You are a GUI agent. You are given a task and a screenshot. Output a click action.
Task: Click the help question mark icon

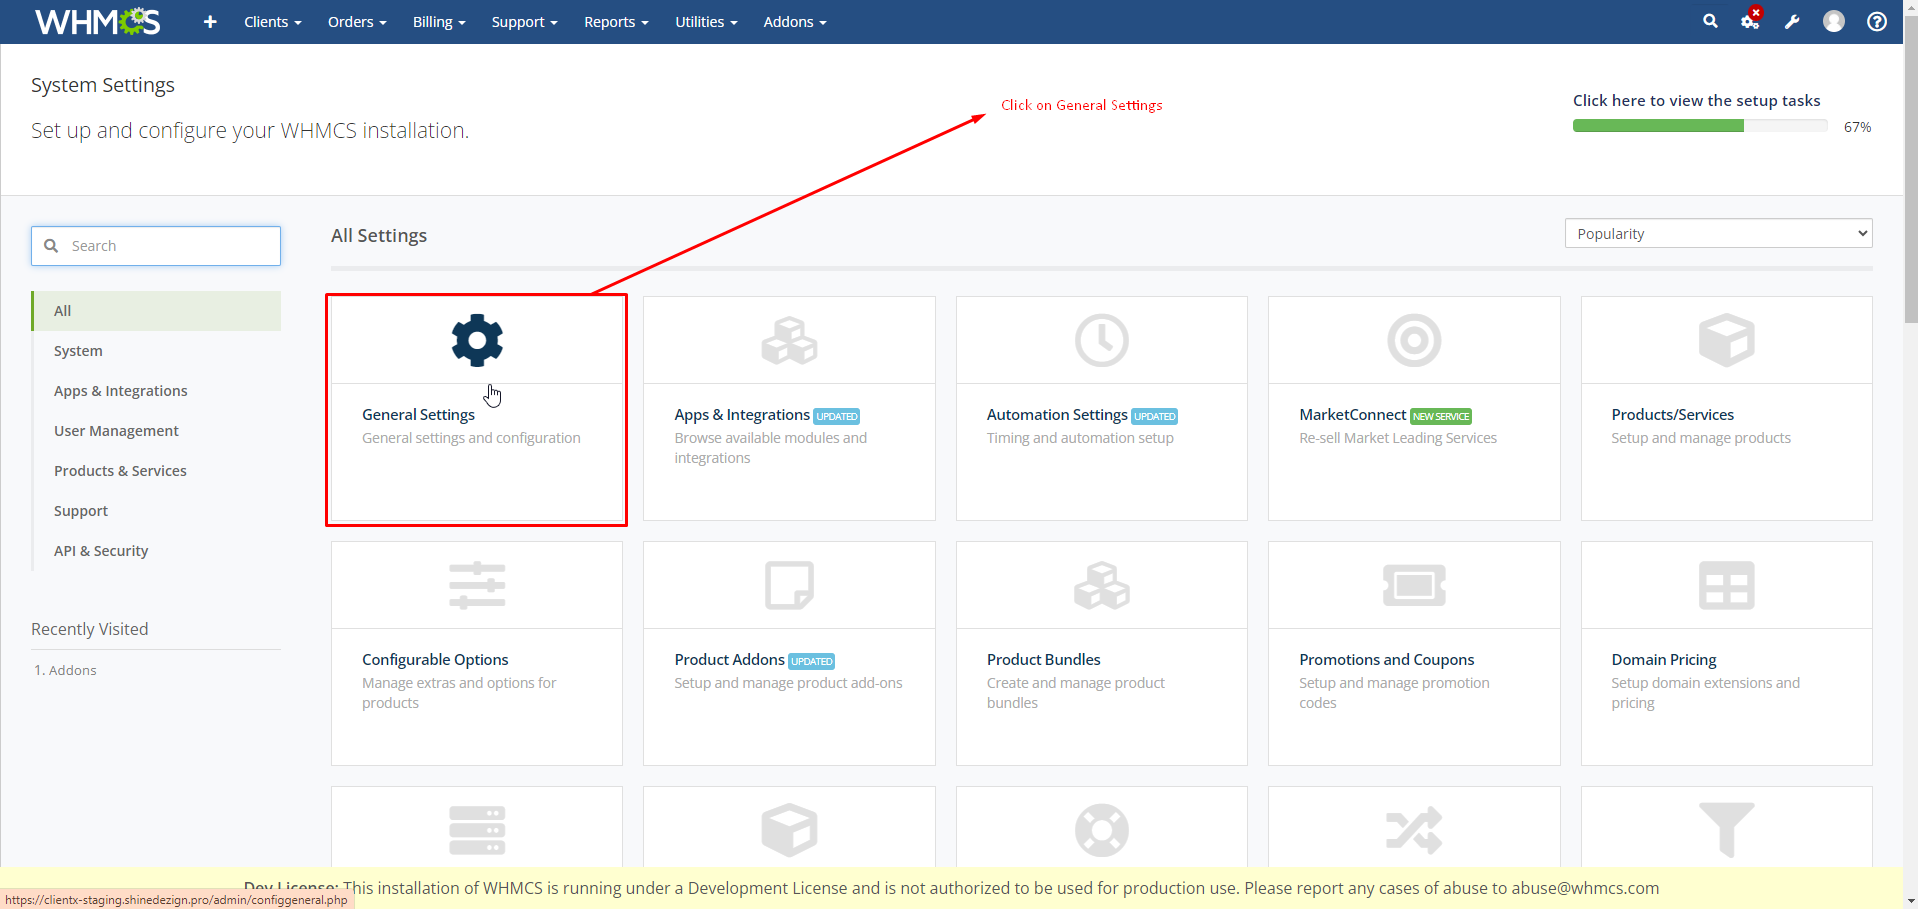(1877, 22)
